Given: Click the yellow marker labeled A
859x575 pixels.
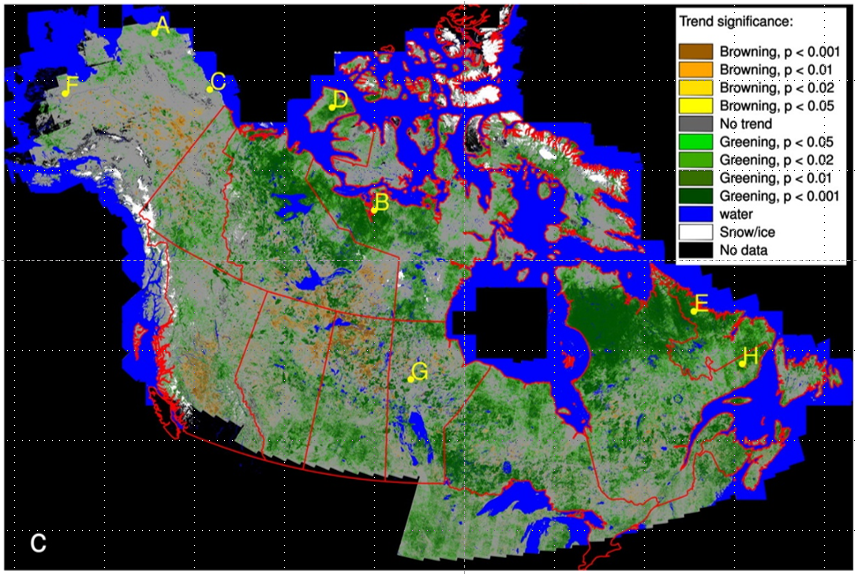Looking at the screenshot, I should coord(155,31).
